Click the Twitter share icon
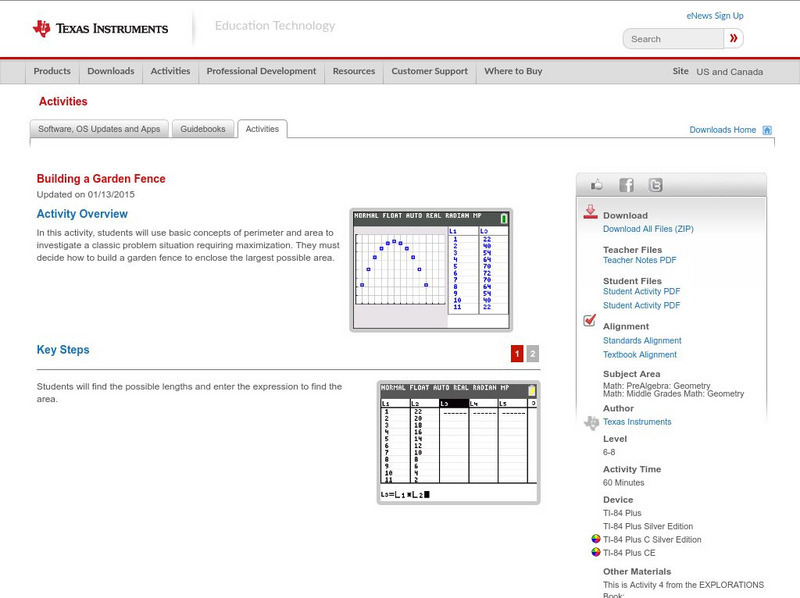The image size is (800, 598). point(655,185)
